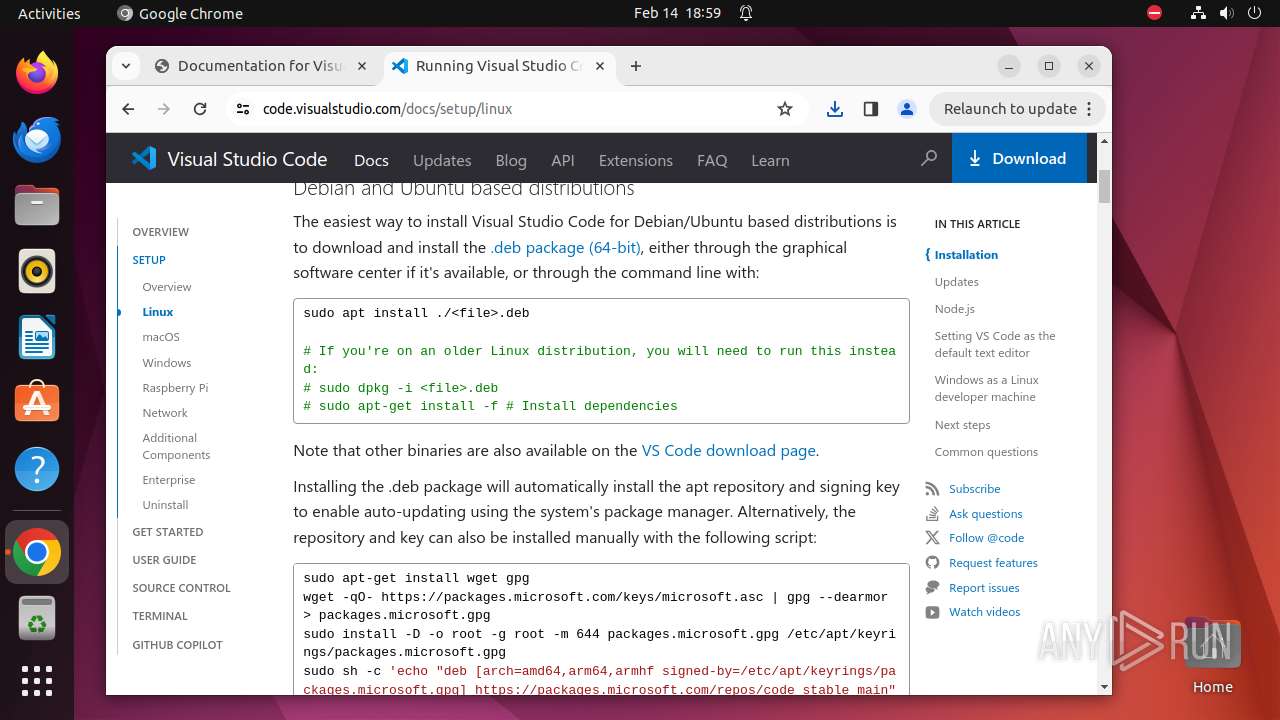Open the Learn navigation item
The width and height of the screenshot is (1280, 720).
pos(770,160)
